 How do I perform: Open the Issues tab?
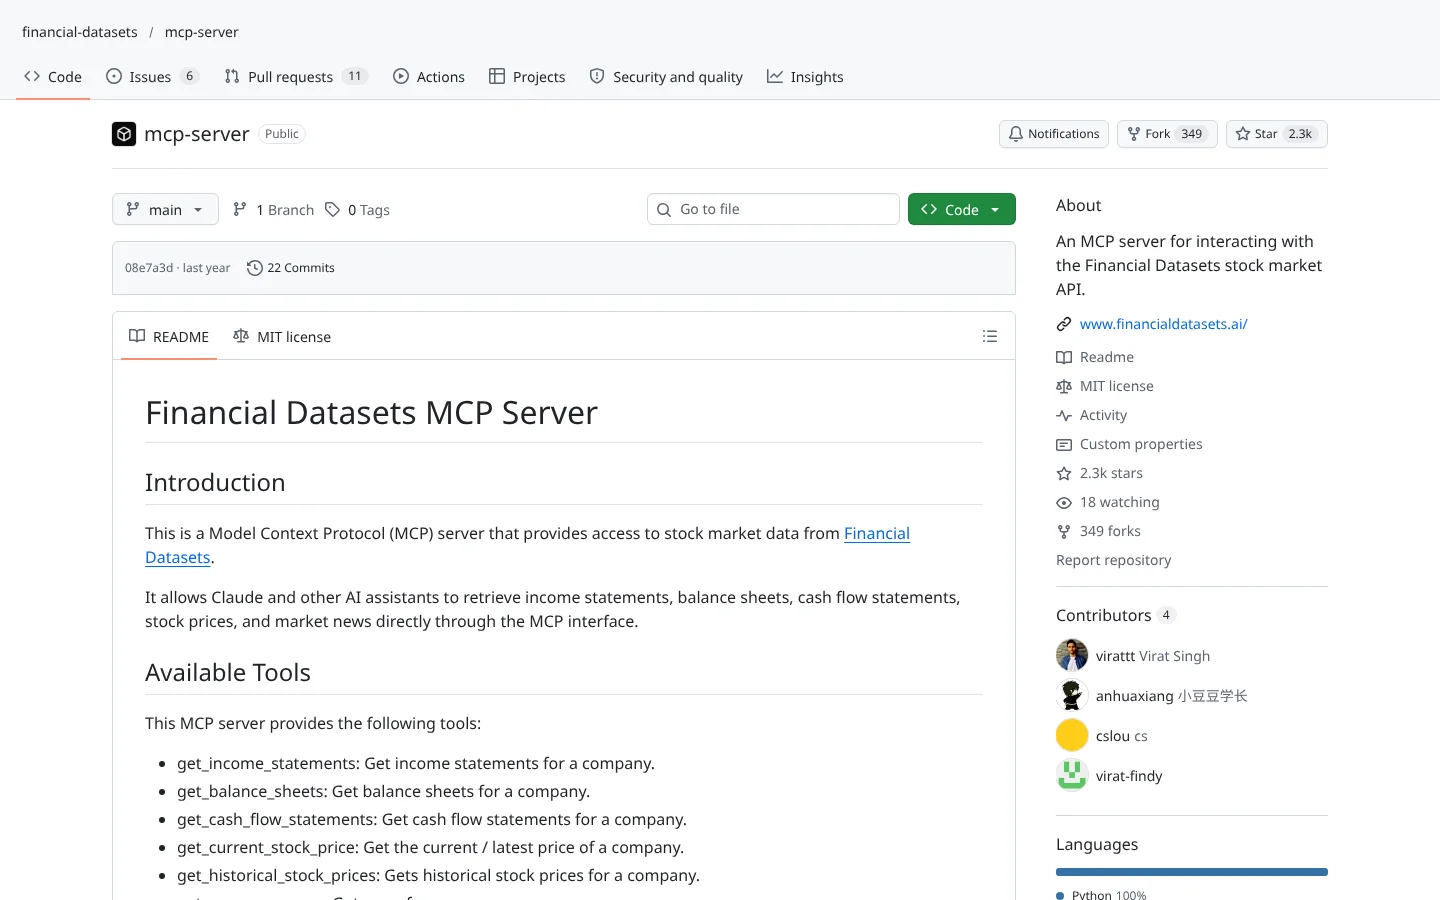pos(153,77)
